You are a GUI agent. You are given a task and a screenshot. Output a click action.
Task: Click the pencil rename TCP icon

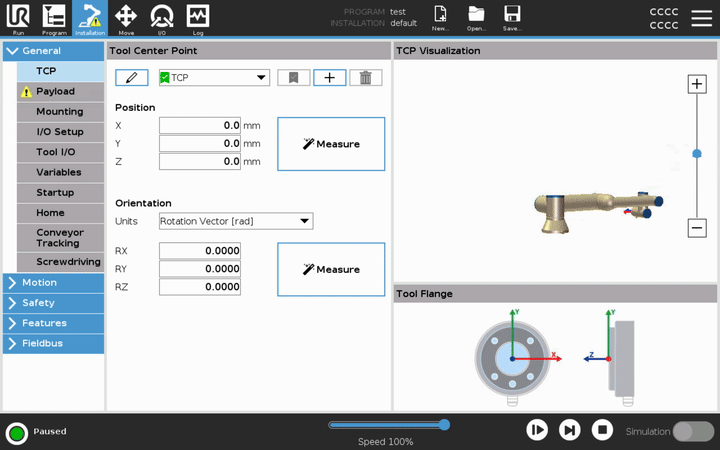point(132,78)
